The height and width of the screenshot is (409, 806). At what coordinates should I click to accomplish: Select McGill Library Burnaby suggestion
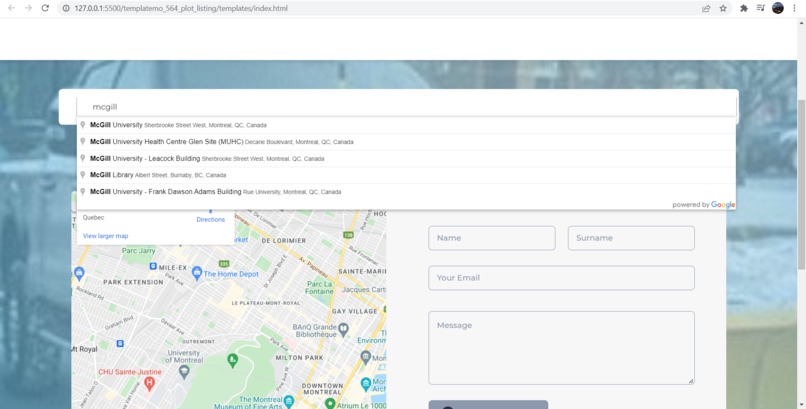(x=406, y=175)
